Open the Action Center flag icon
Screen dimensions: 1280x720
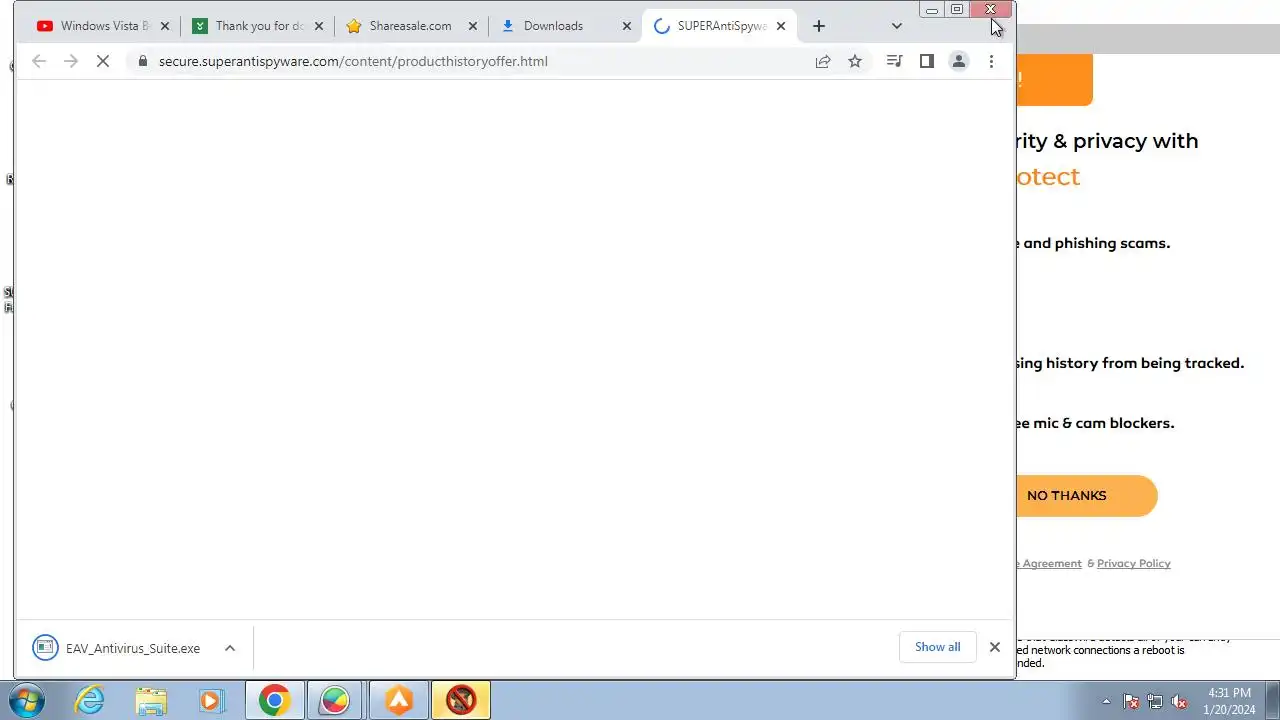click(1131, 701)
